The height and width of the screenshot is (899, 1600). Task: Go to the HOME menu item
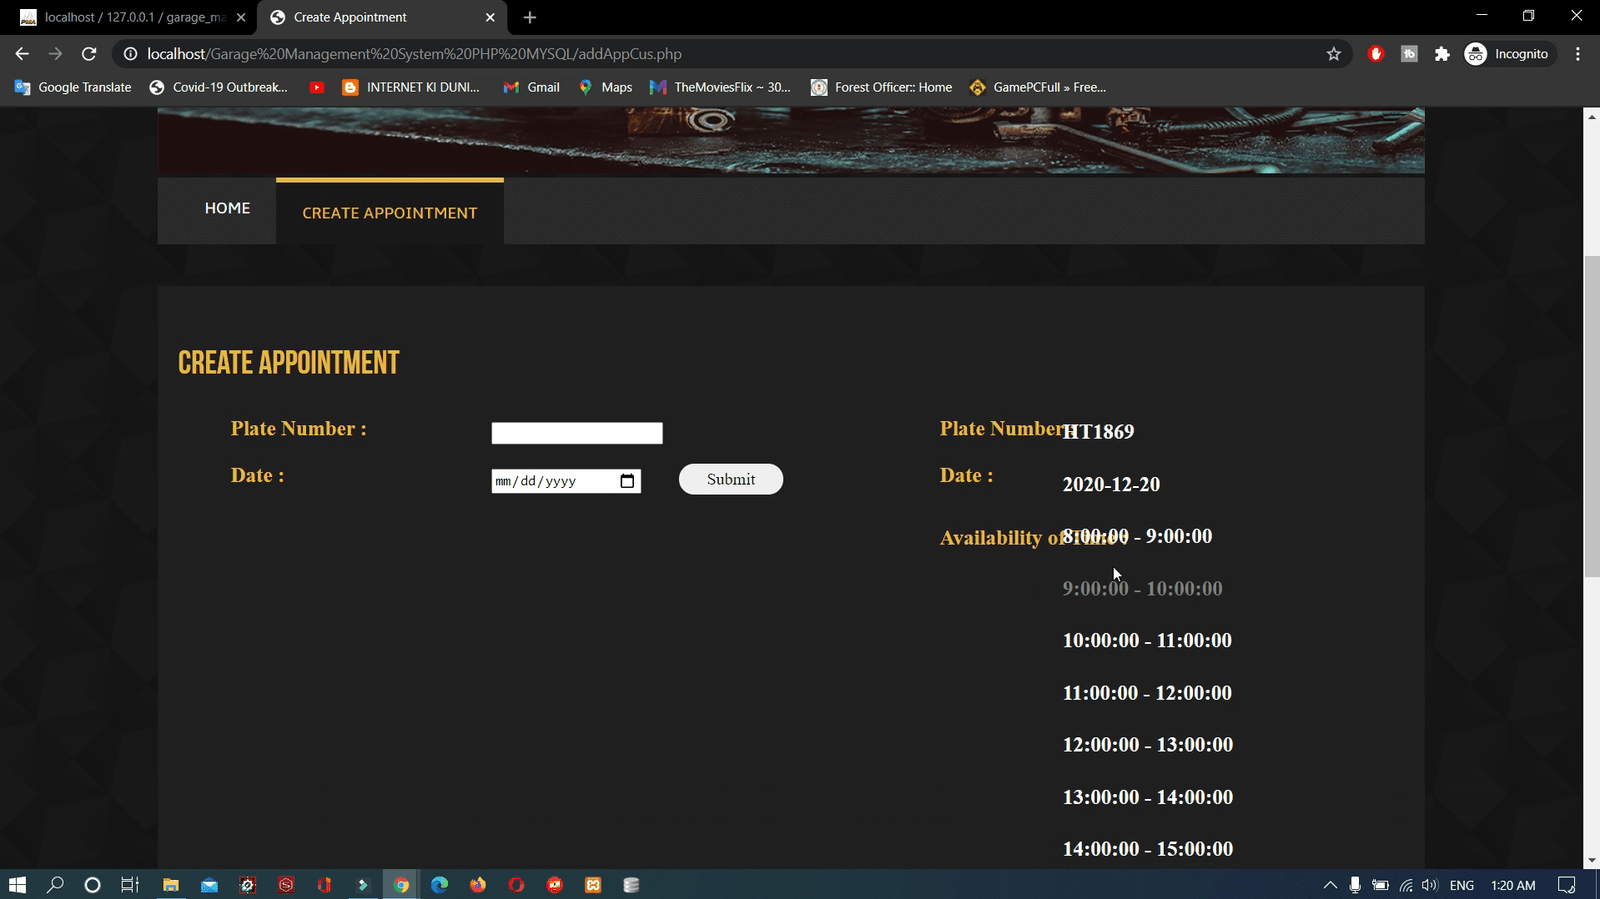tap(227, 208)
